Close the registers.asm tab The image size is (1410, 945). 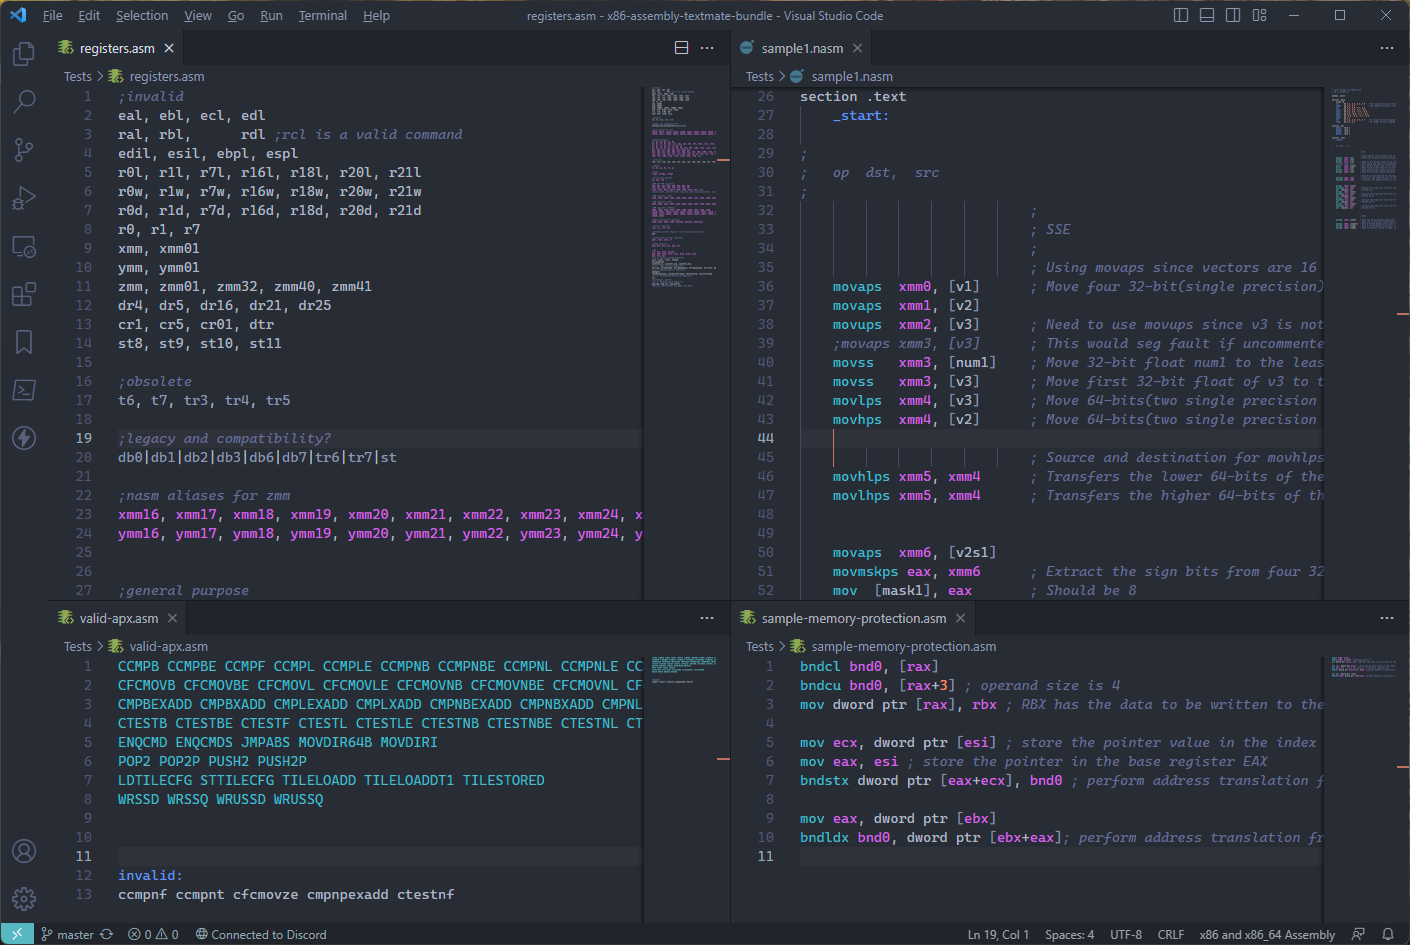pos(169,48)
